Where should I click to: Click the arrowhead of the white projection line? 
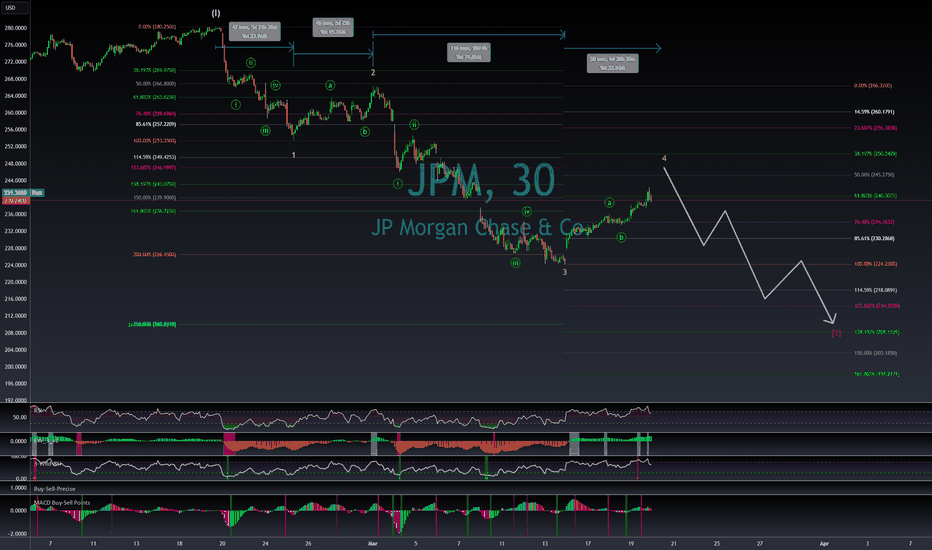[x=833, y=321]
